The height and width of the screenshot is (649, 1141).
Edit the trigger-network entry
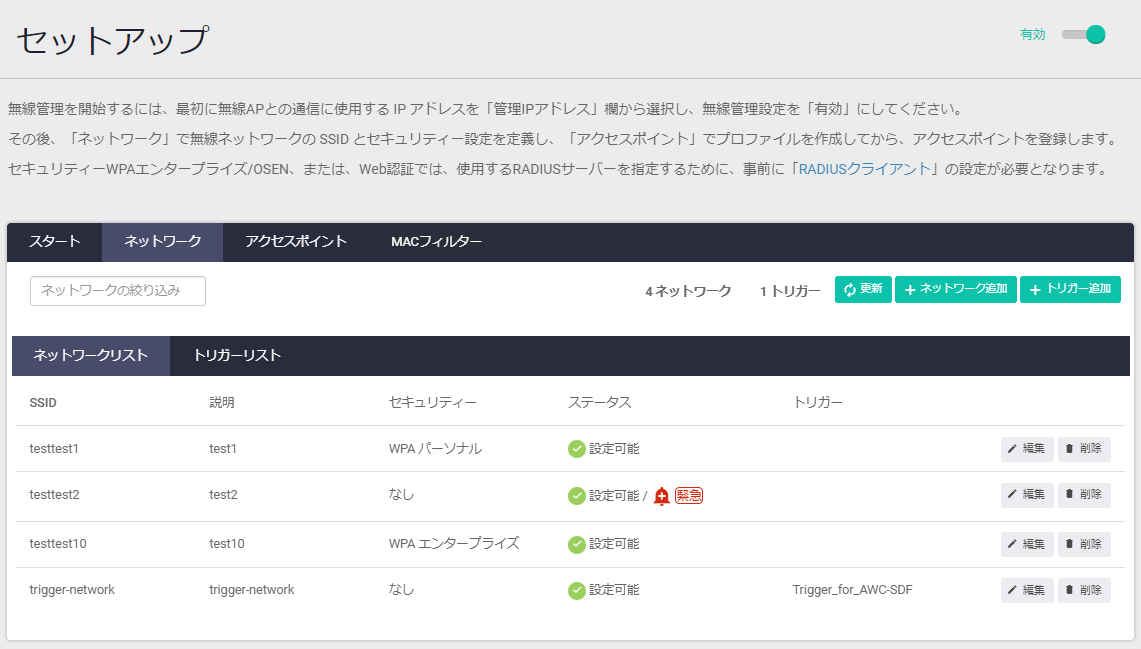[1026, 591]
